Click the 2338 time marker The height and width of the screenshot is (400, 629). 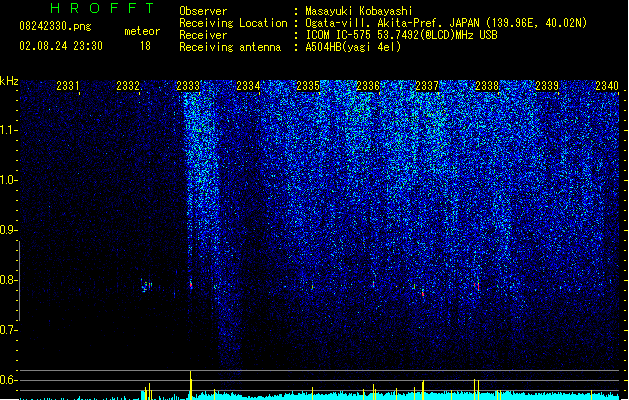click(x=487, y=86)
